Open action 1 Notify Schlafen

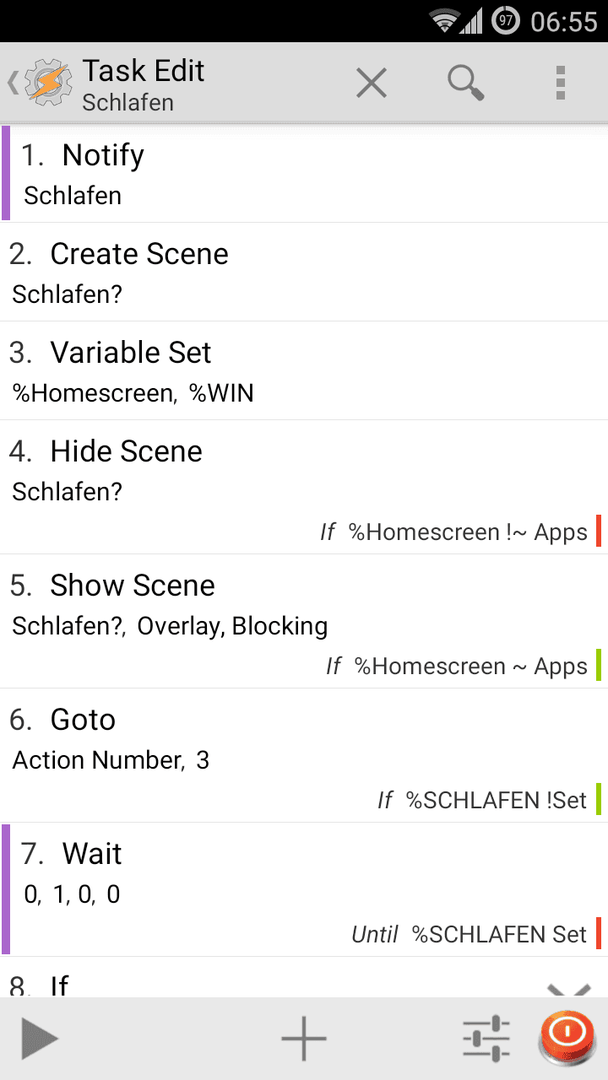tap(304, 174)
